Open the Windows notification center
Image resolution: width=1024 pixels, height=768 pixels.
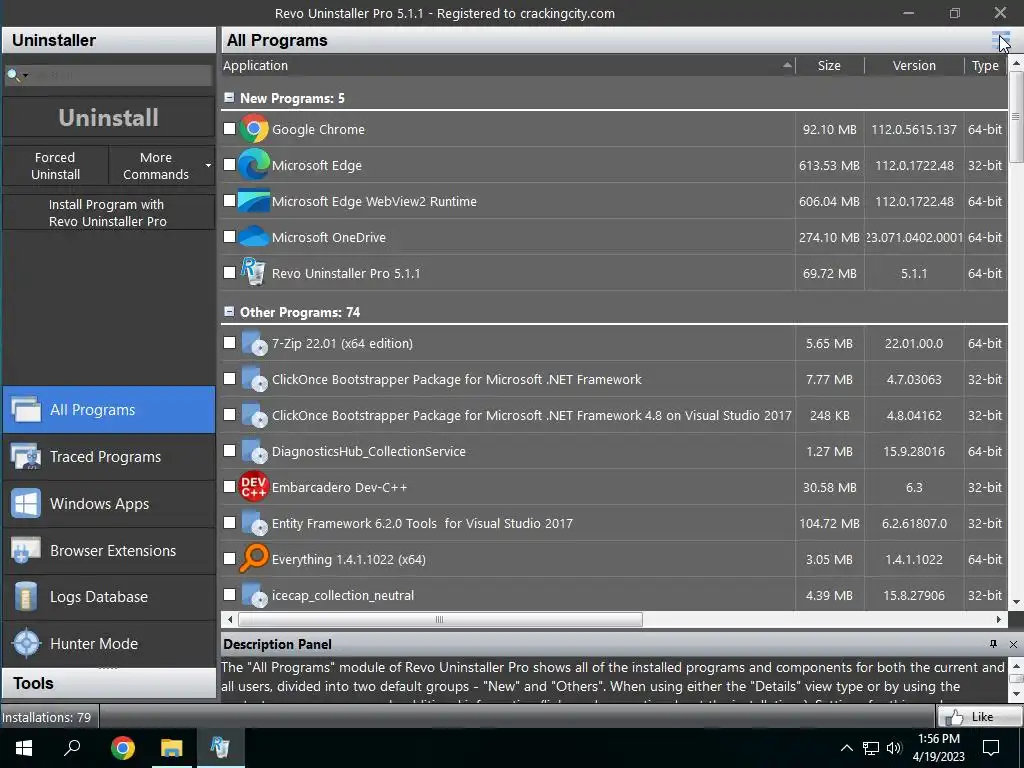[991, 748]
